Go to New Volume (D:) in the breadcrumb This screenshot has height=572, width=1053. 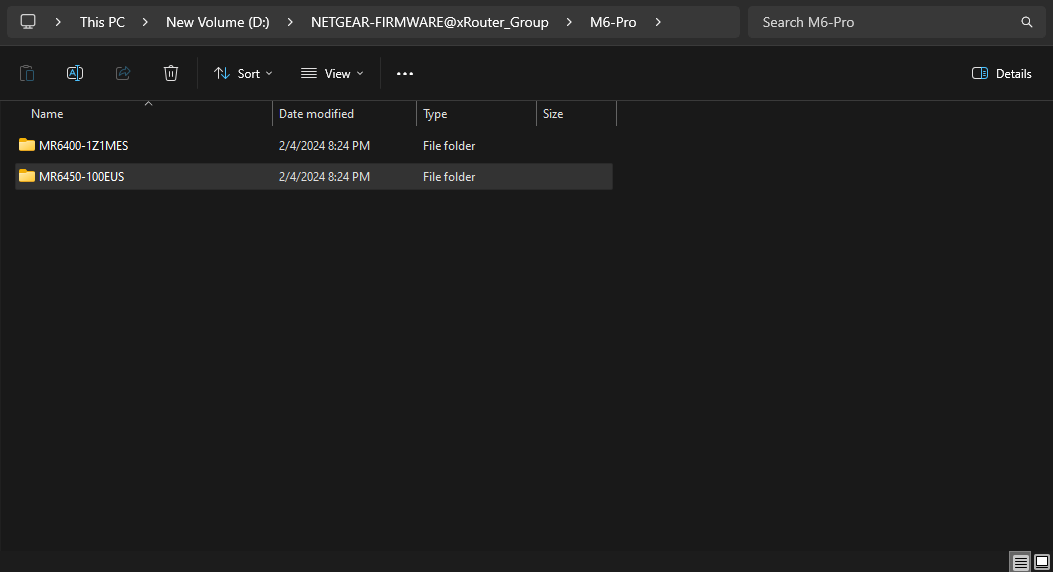point(218,22)
